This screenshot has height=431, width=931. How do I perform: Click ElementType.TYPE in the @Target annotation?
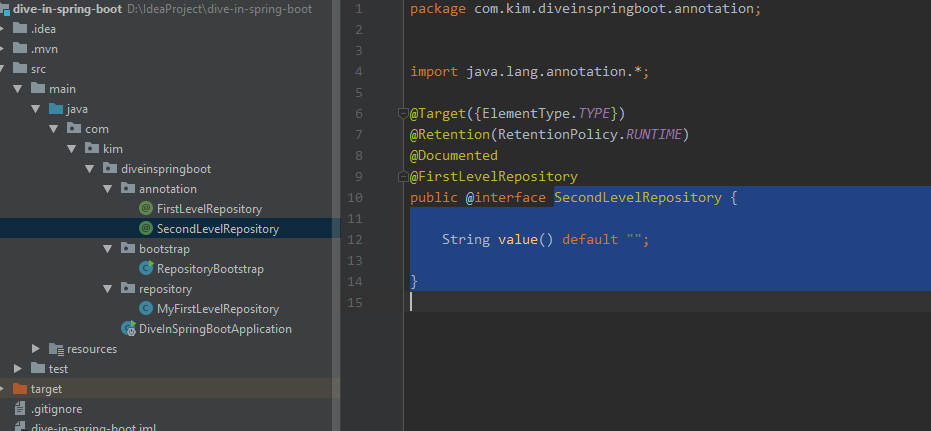tap(546, 113)
